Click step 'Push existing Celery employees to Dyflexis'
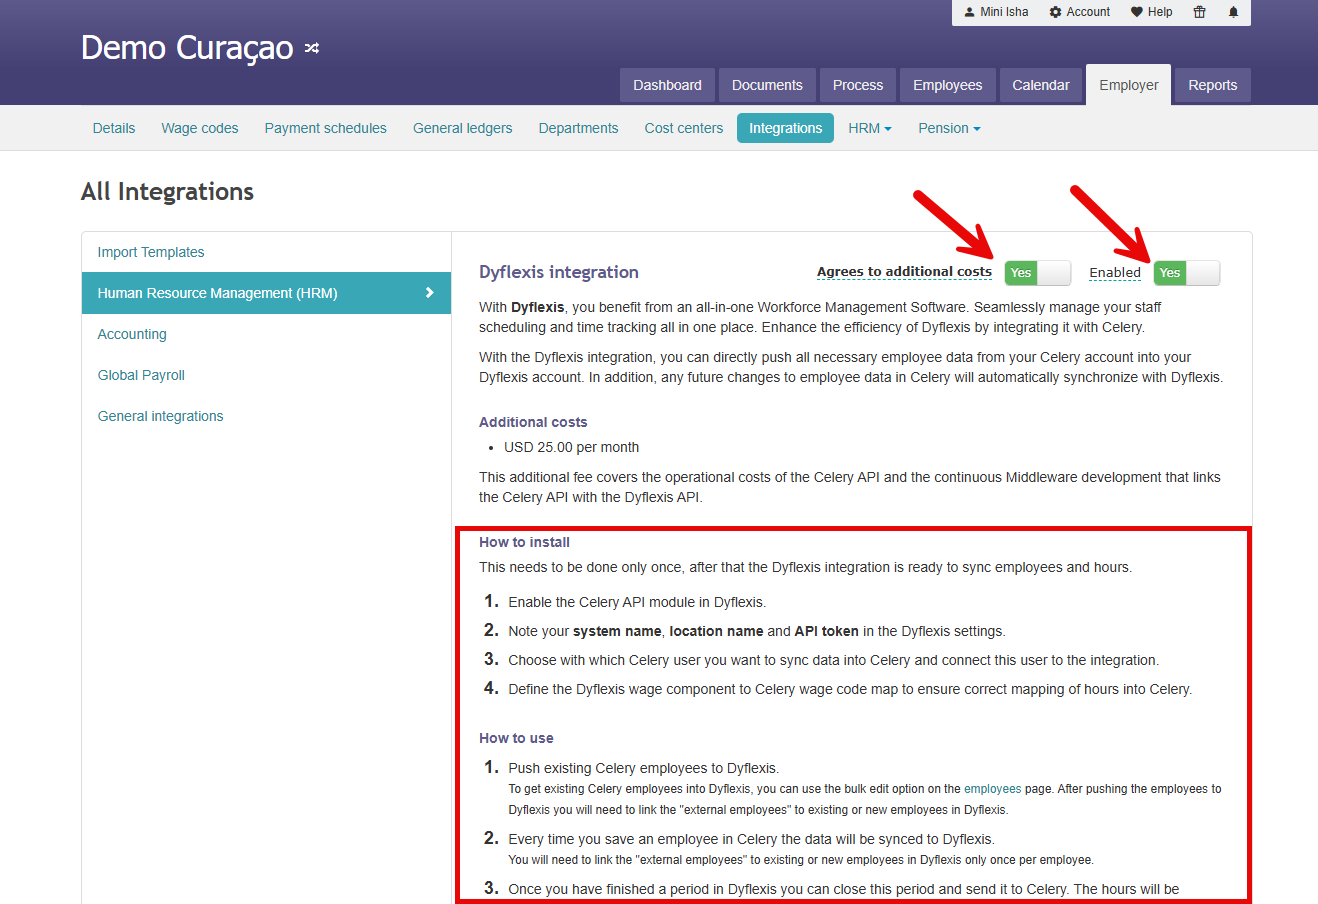Image resolution: width=1318 pixels, height=904 pixels. (x=644, y=768)
